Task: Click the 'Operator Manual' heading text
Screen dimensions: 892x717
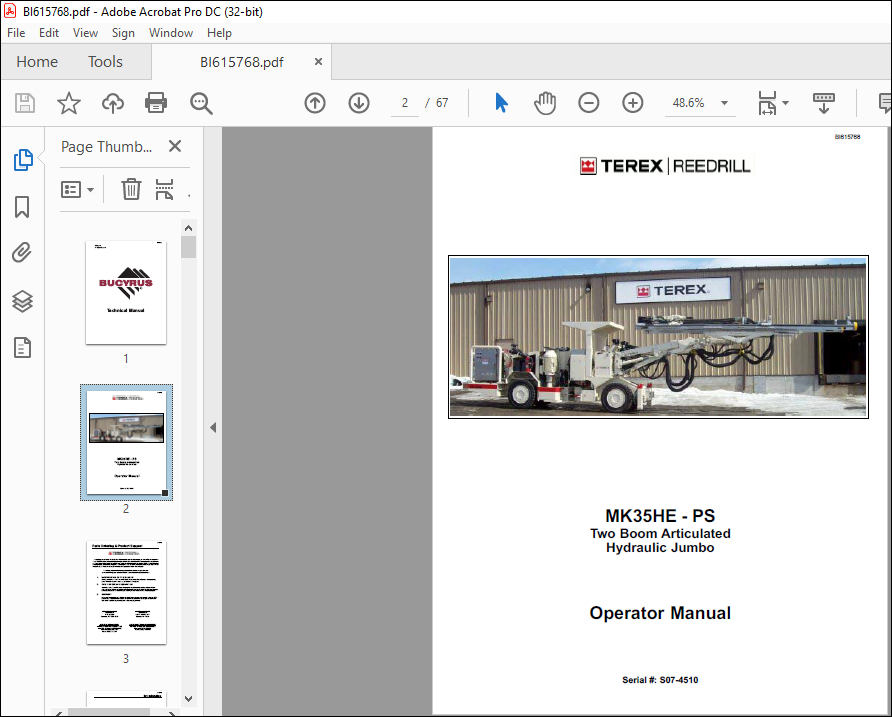Action: click(x=660, y=613)
